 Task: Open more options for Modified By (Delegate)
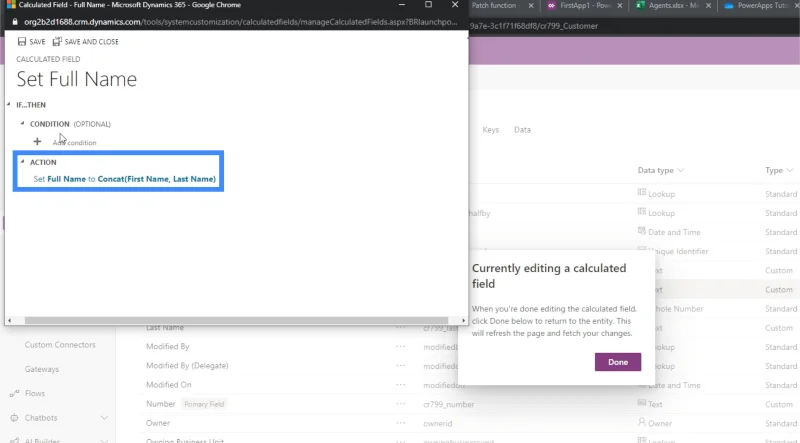point(401,365)
